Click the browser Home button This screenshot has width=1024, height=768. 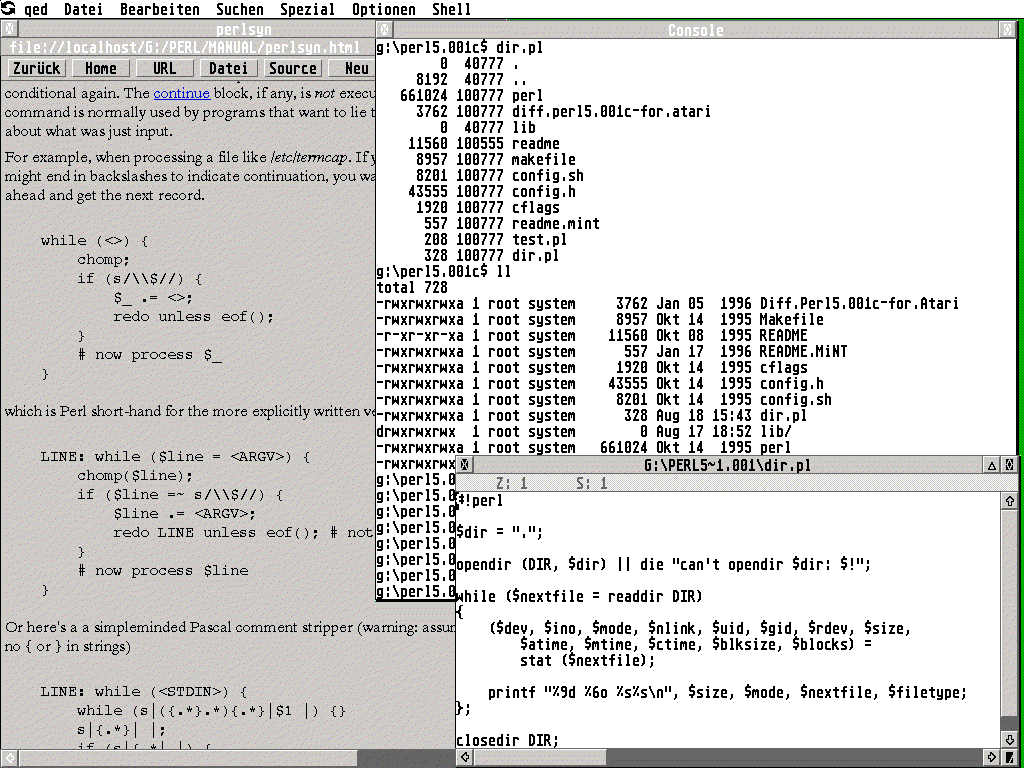click(100, 68)
